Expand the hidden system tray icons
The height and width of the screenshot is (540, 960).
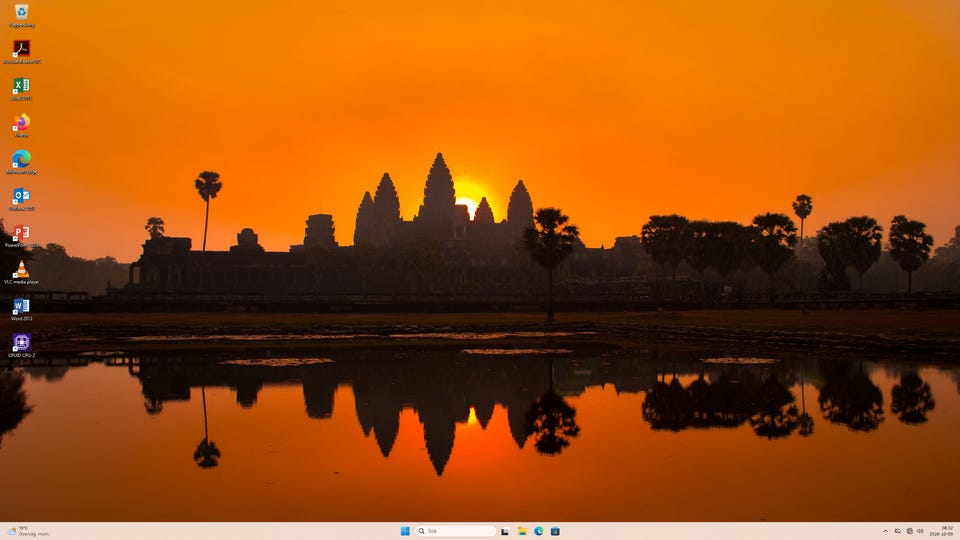point(885,531)
